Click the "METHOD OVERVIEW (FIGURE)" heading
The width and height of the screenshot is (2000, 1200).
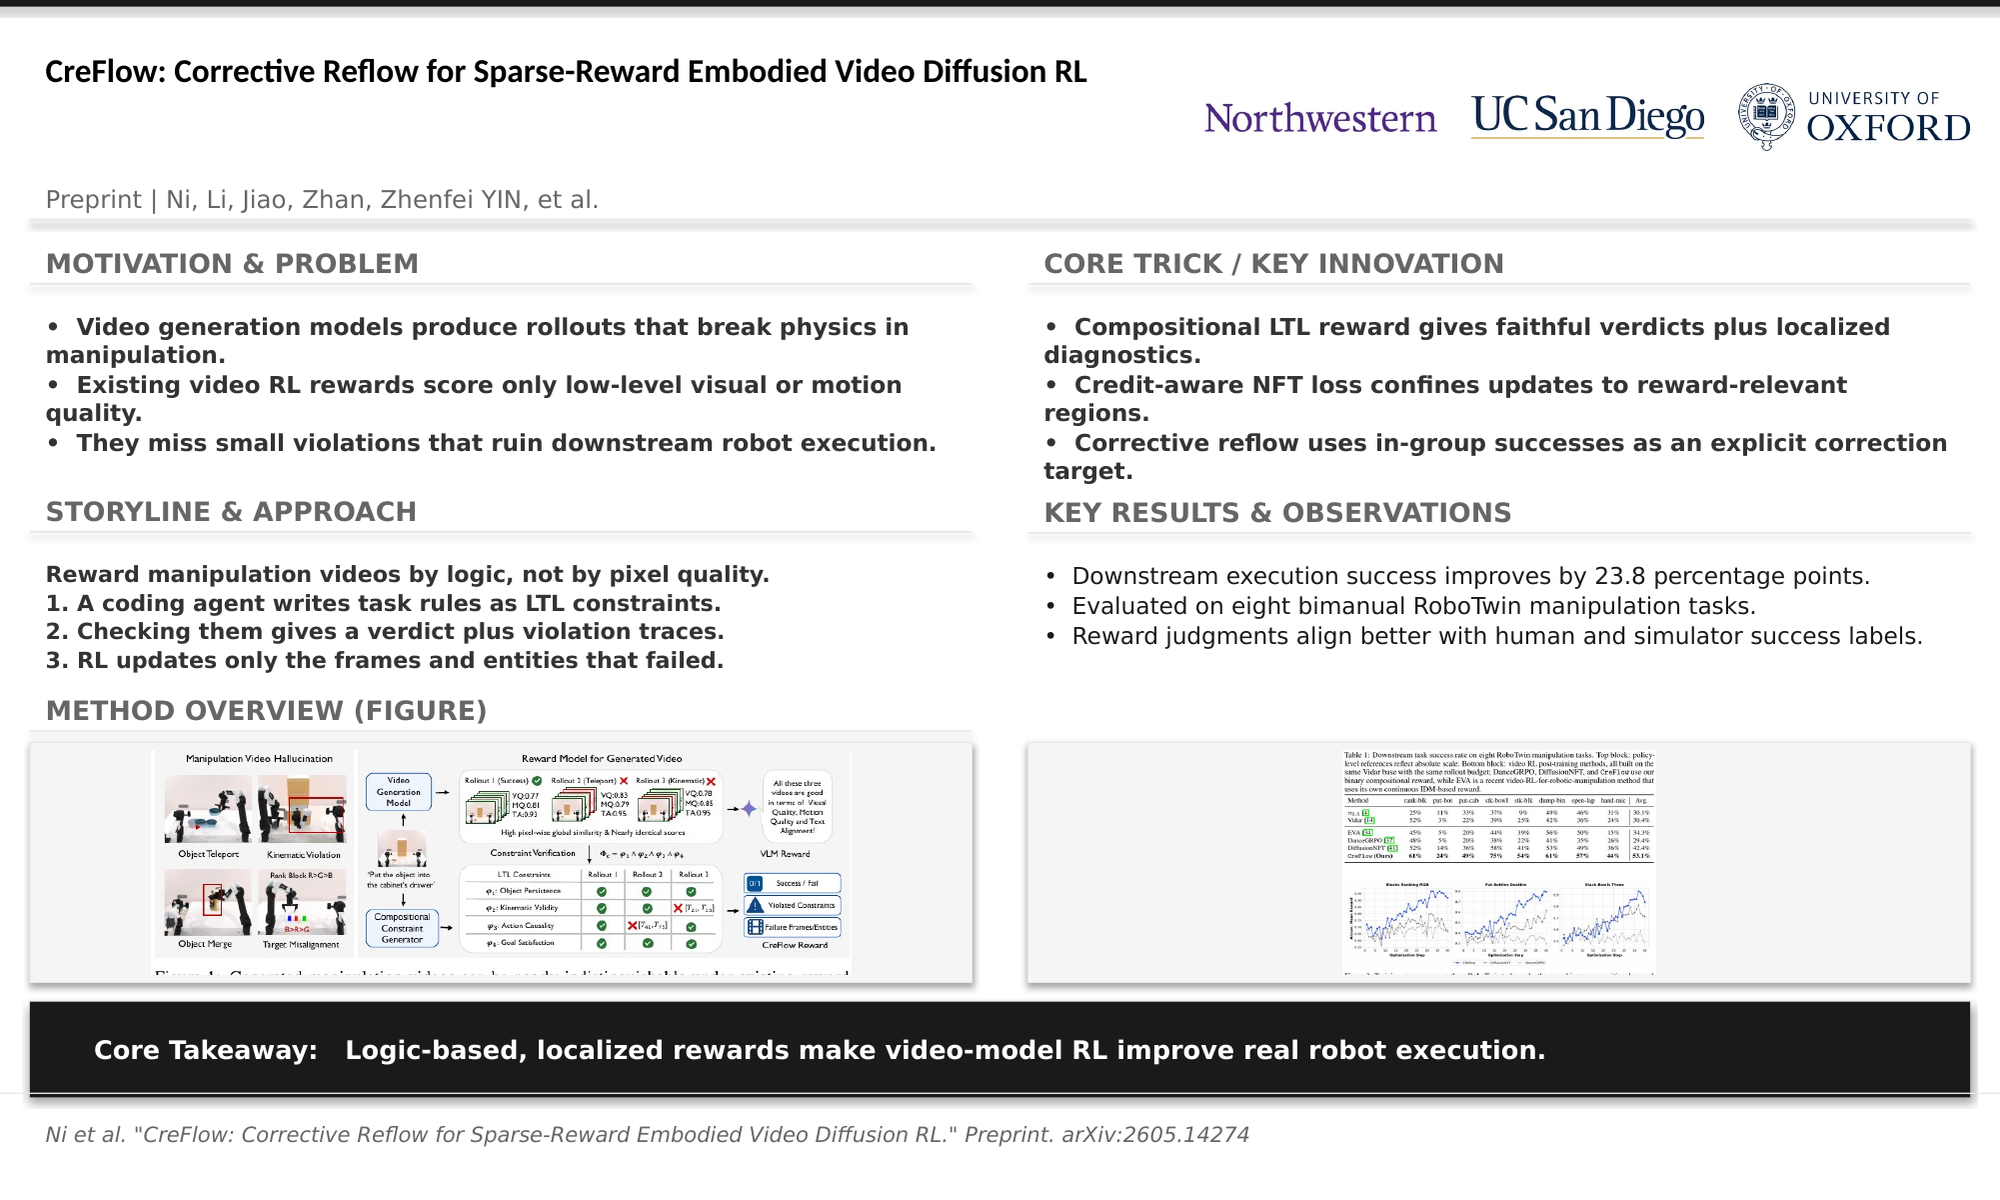(x=266, y=711)
